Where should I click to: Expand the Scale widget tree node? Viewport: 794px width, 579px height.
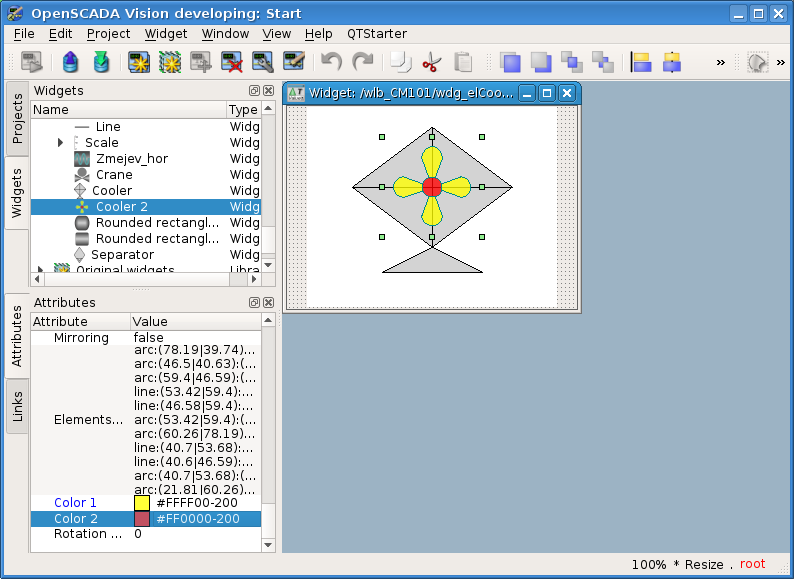pos(61,143)
